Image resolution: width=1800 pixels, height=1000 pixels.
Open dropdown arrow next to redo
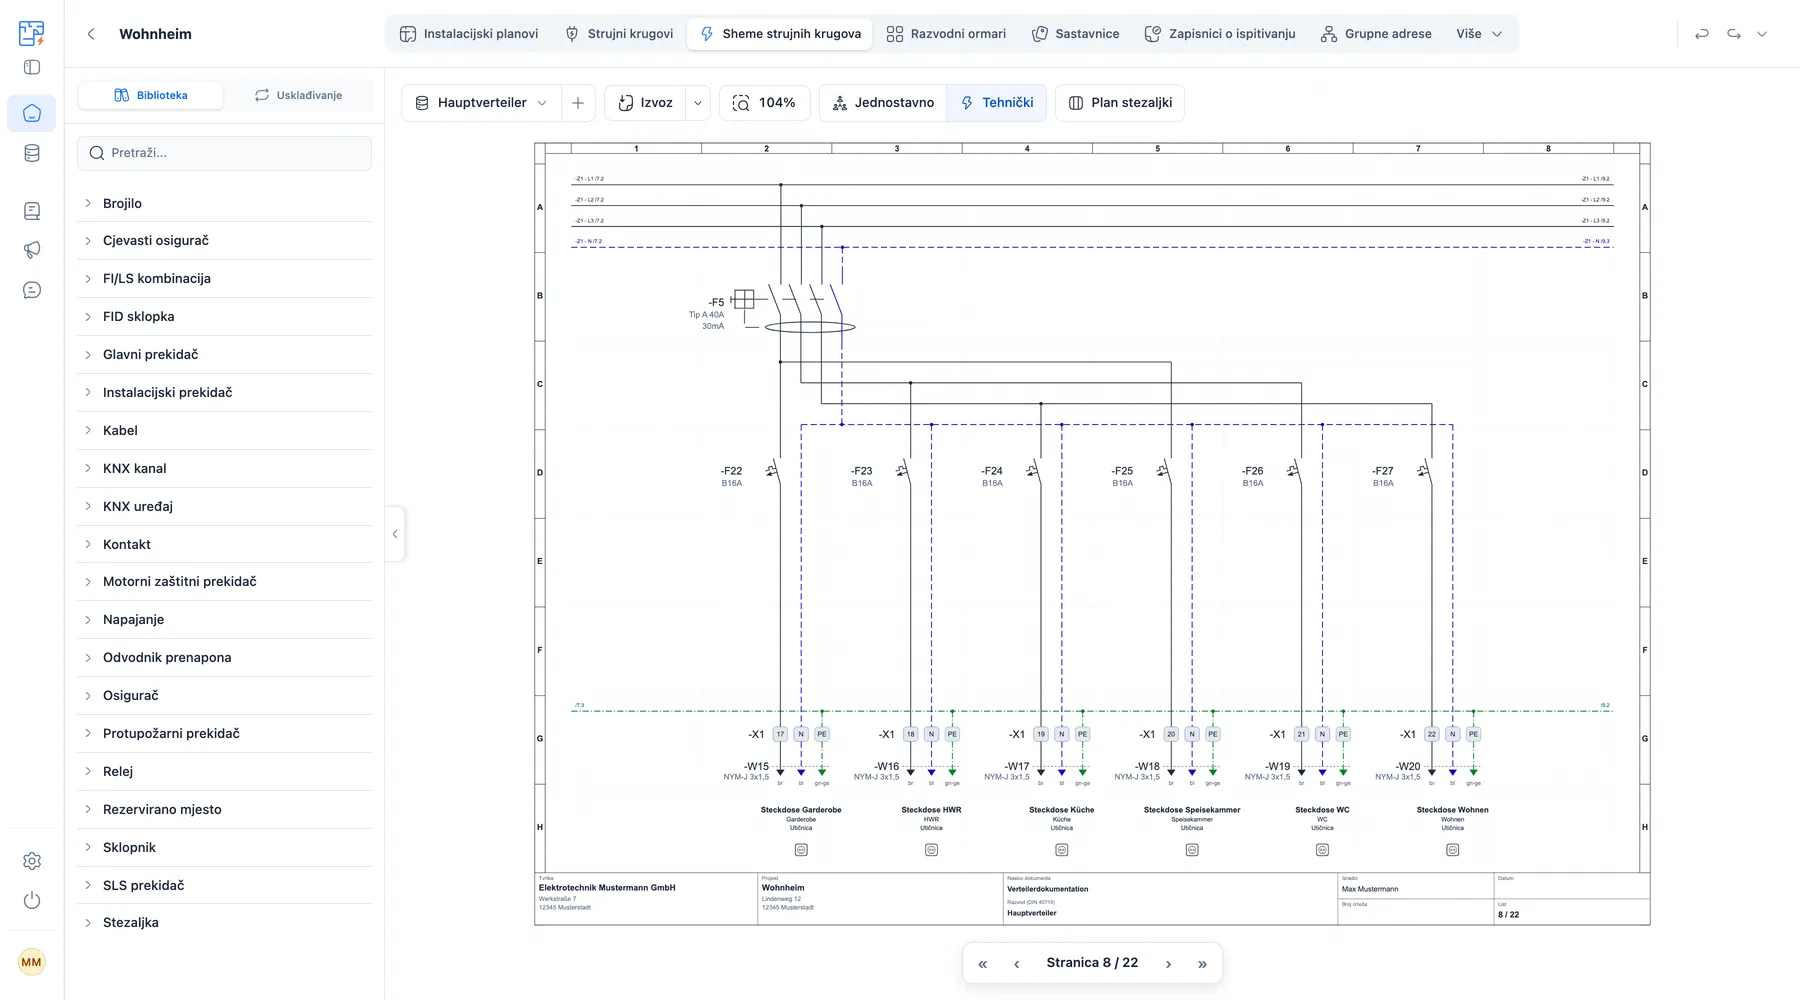coord(1762,34)
